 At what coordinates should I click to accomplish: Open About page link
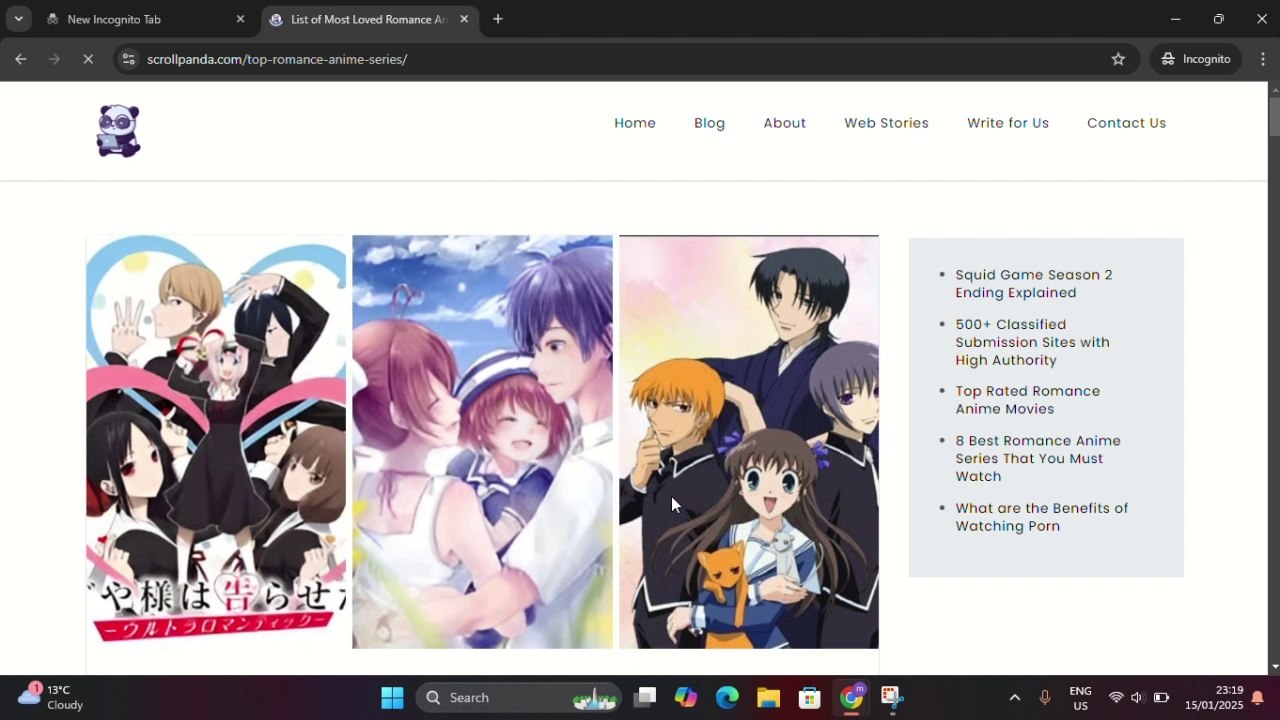[784, 123]
